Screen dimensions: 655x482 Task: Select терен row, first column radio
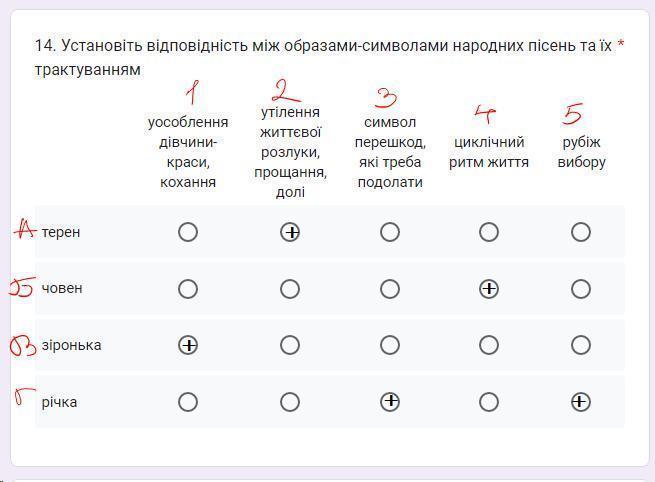tap(187, 232)
